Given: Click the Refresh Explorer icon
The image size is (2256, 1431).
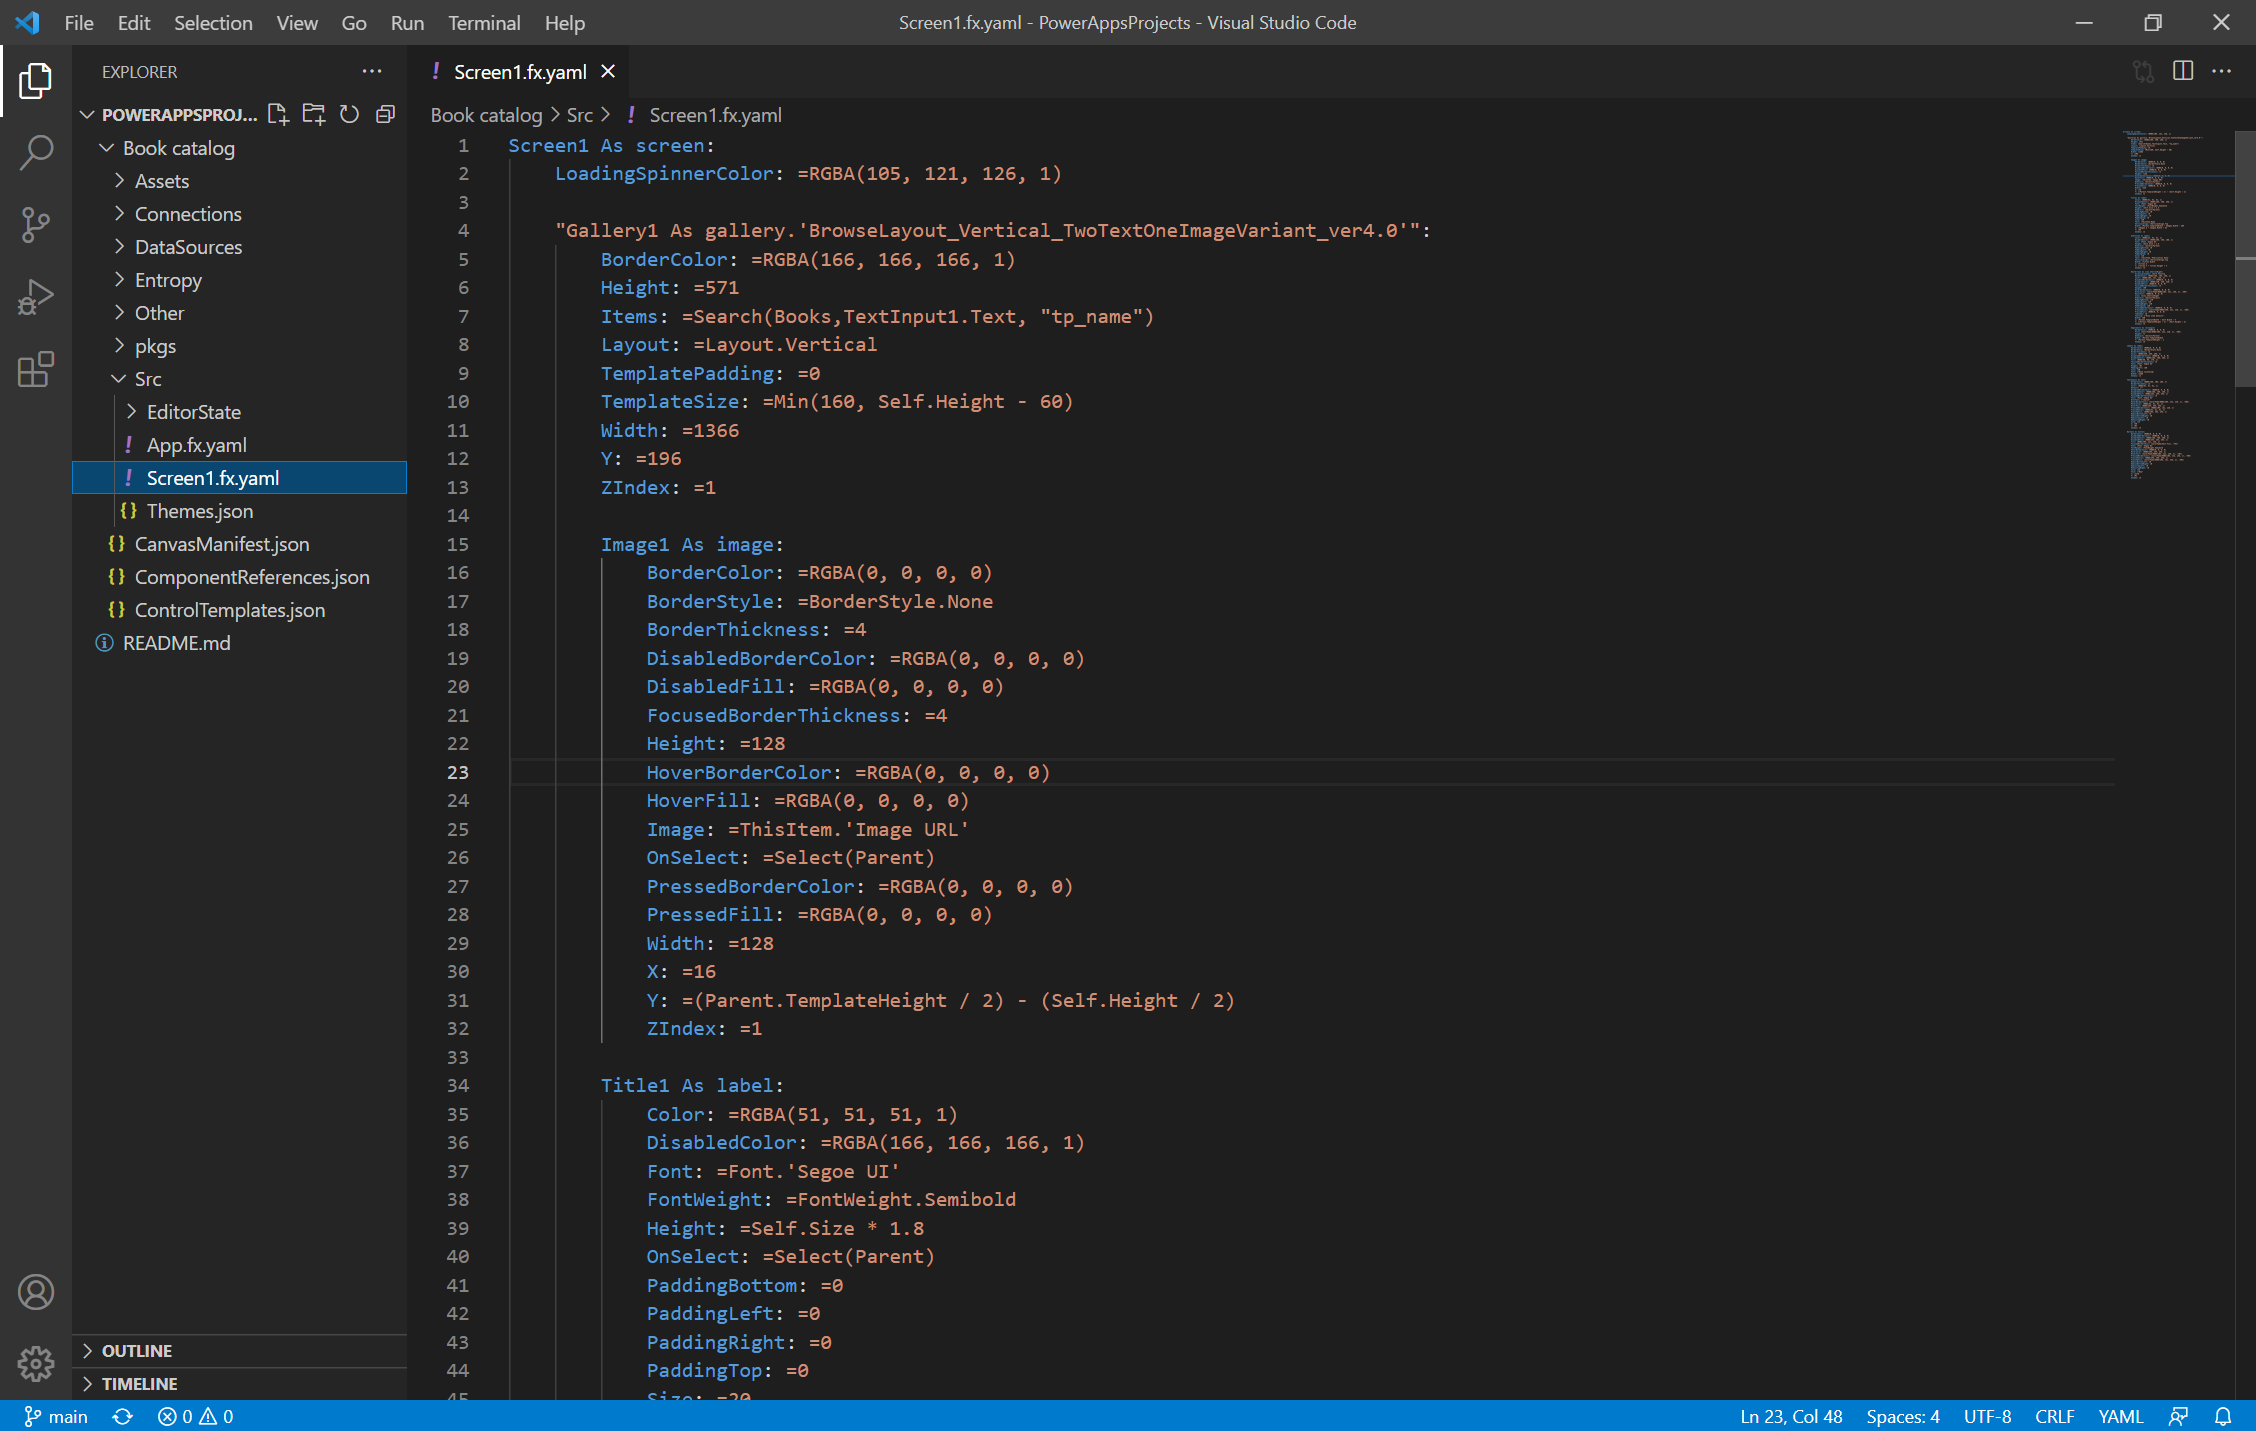Looking at the screenshot, I should pos(349,115).
